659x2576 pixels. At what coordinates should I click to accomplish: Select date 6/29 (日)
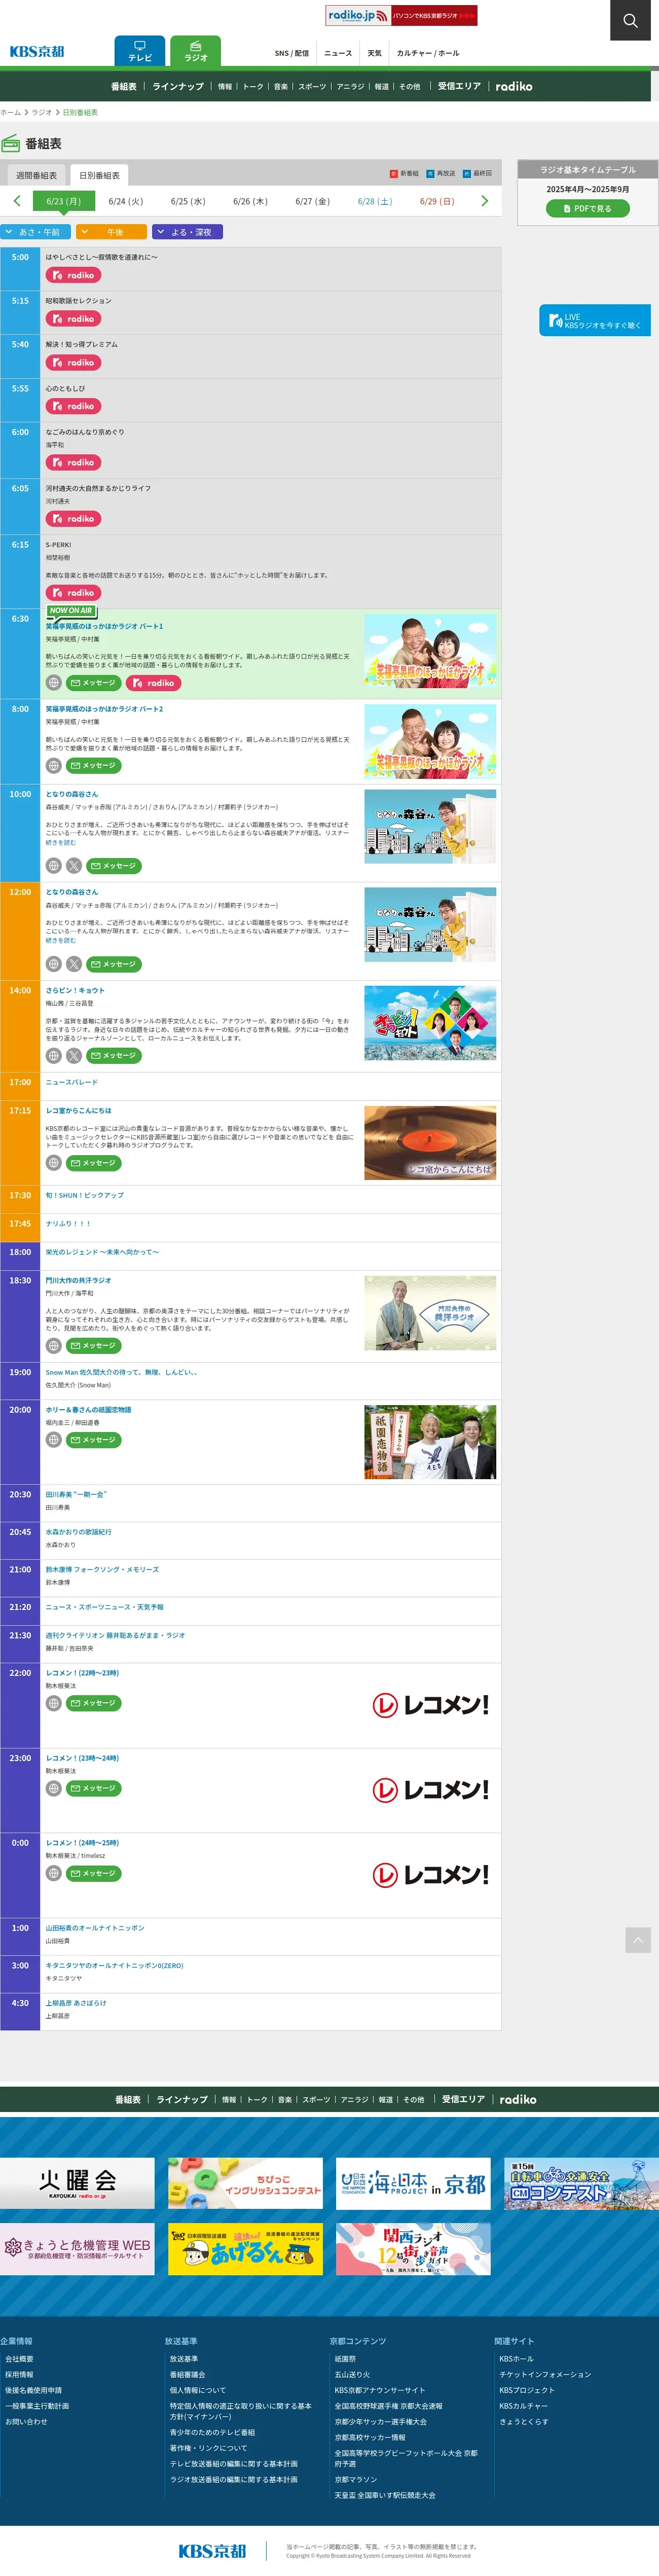tap(437, 201)
